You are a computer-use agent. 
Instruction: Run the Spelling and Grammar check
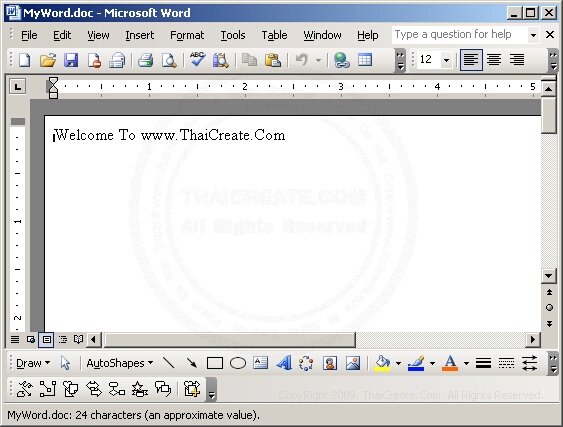197,59
